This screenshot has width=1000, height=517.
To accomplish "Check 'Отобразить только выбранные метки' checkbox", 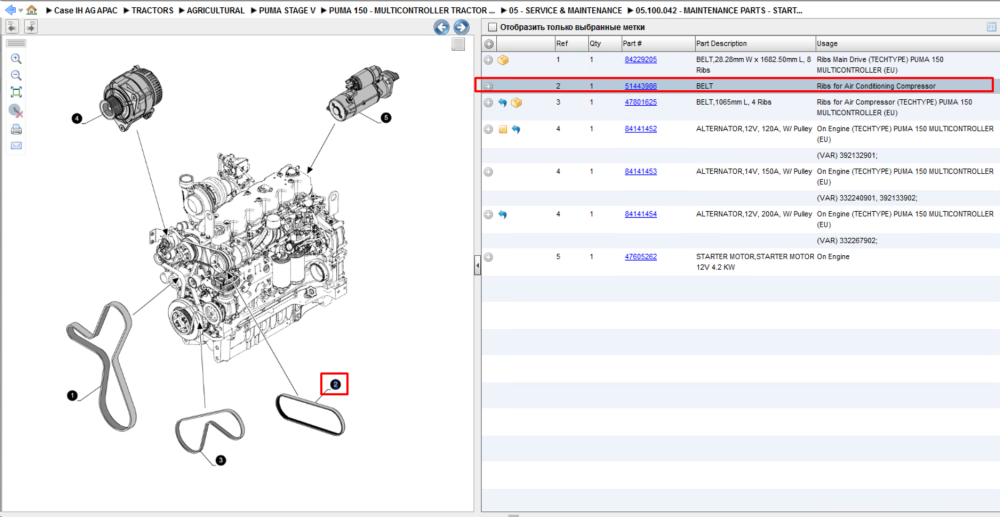I will (x=492, y=27).
